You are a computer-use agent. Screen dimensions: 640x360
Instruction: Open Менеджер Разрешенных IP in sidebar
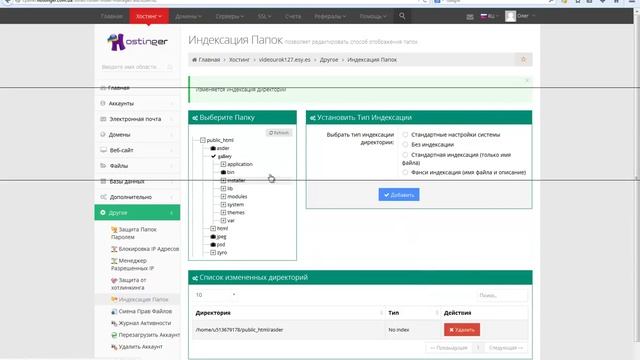(x=133, y=264)
